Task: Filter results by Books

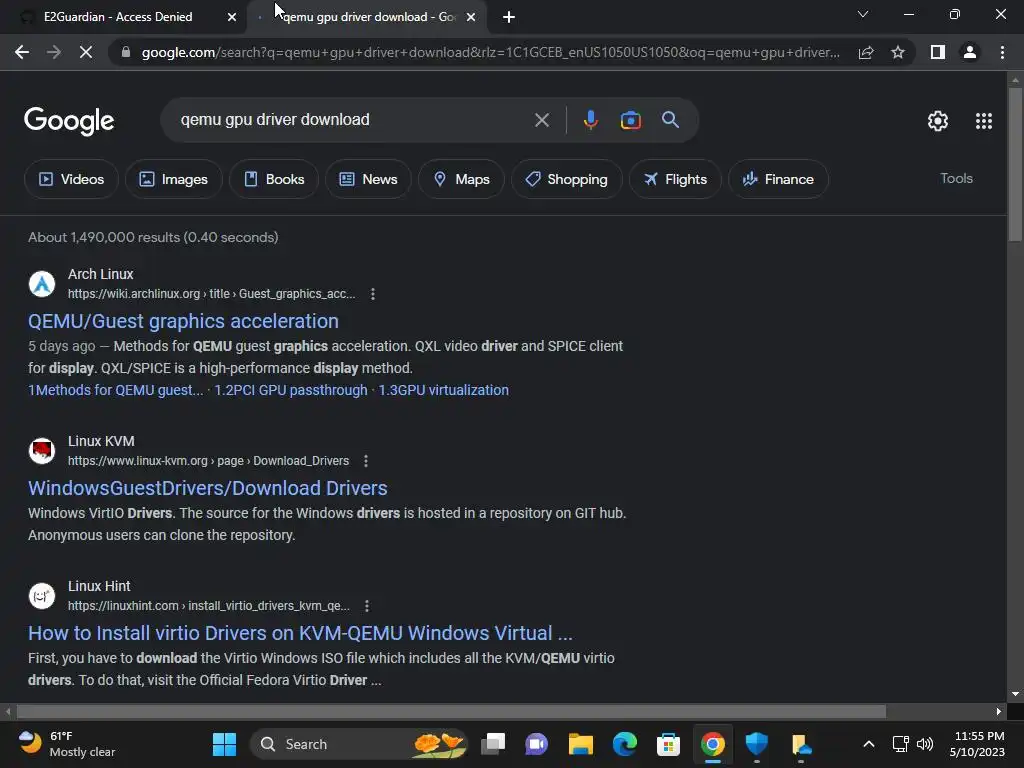Action: tap(274, 179)
